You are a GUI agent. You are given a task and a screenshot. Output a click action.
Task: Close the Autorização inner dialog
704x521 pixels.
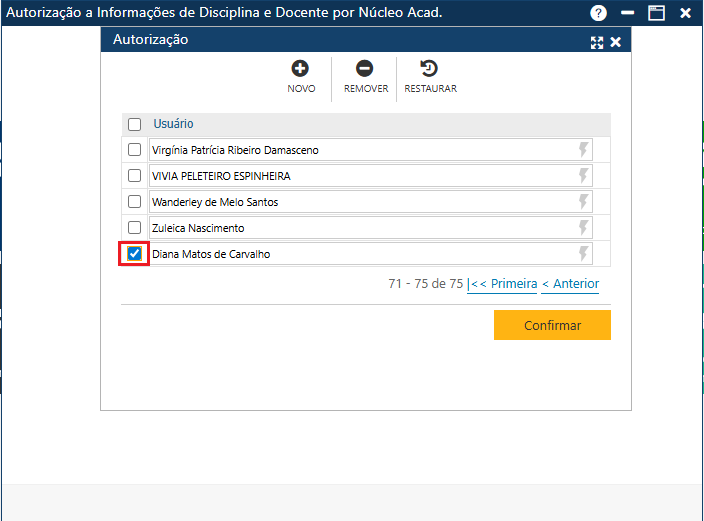[616, 42]
